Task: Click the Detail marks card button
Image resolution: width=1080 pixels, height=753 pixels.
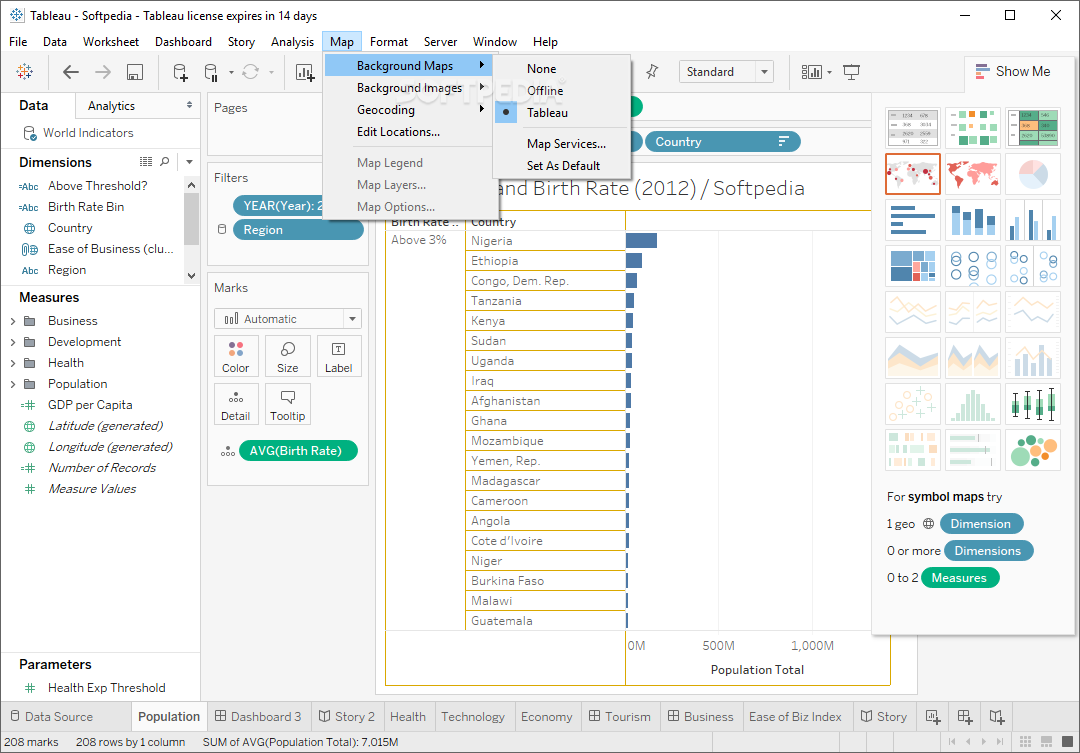Action: click(x=236, y=404)
